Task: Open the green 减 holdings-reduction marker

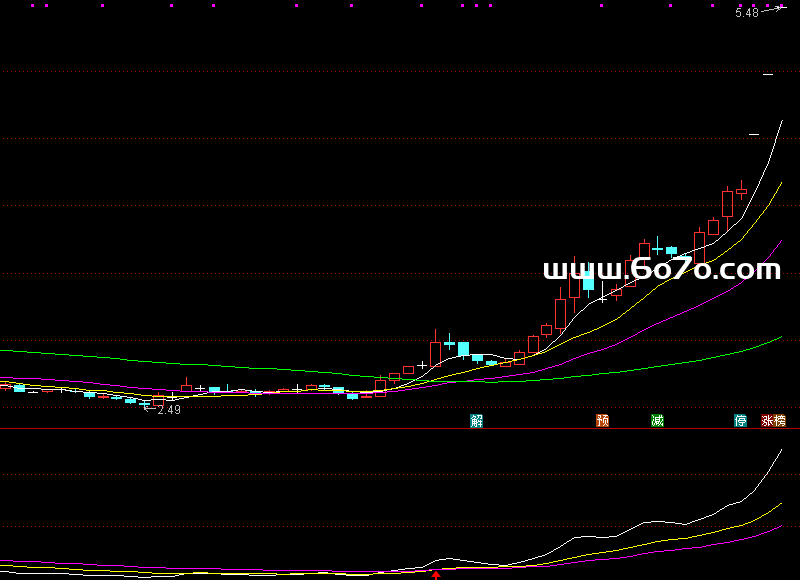Action: [657, 421]
